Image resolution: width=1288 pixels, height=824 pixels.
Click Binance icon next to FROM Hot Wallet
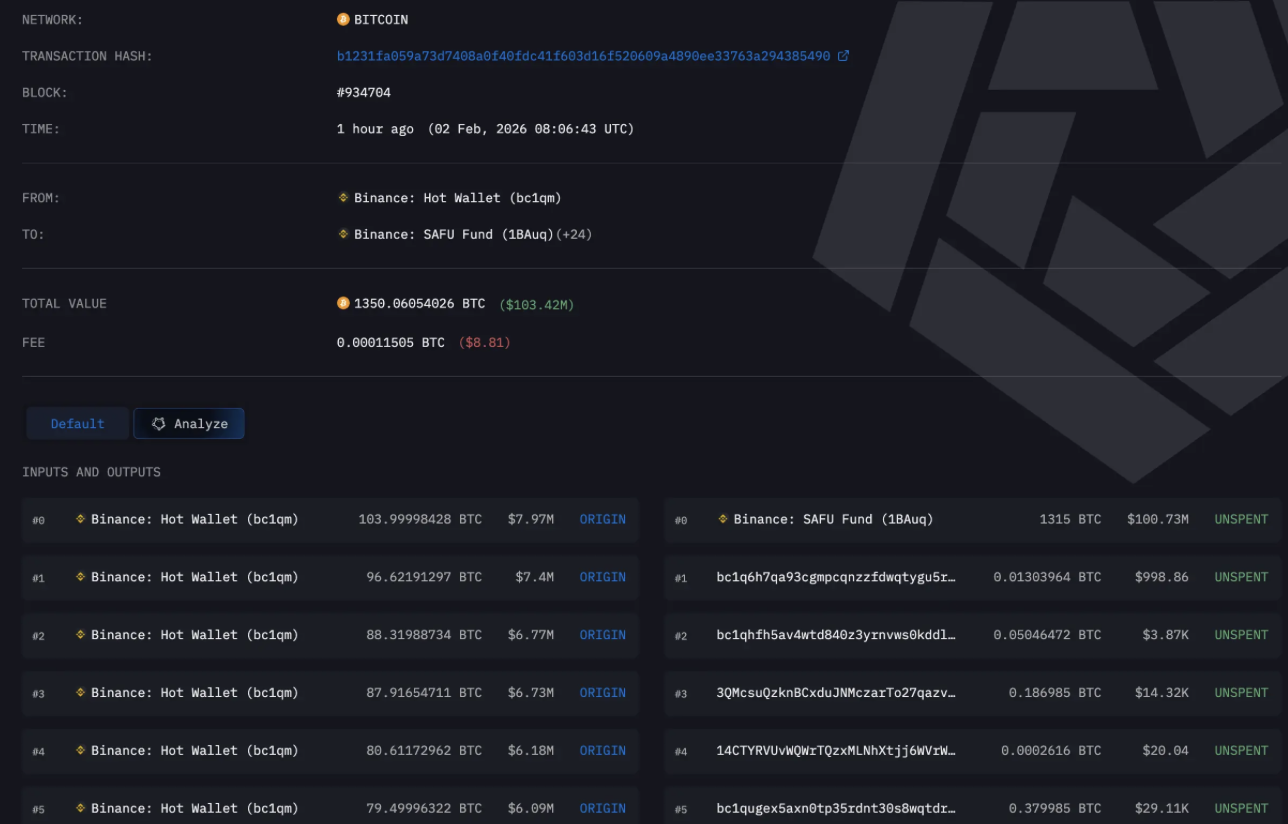pos(343,198)
